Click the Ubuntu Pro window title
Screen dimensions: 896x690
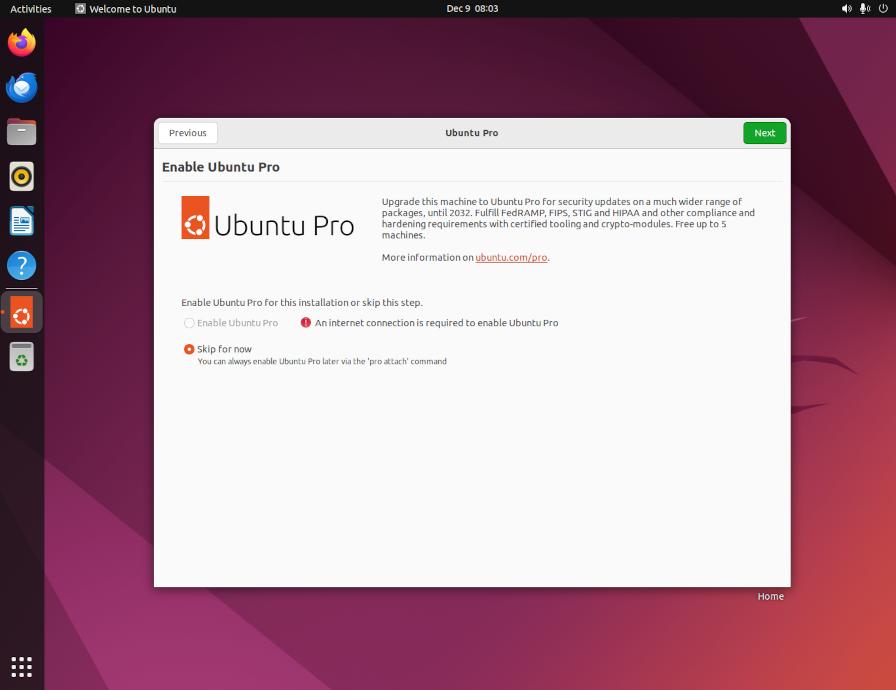coord(471,133)
